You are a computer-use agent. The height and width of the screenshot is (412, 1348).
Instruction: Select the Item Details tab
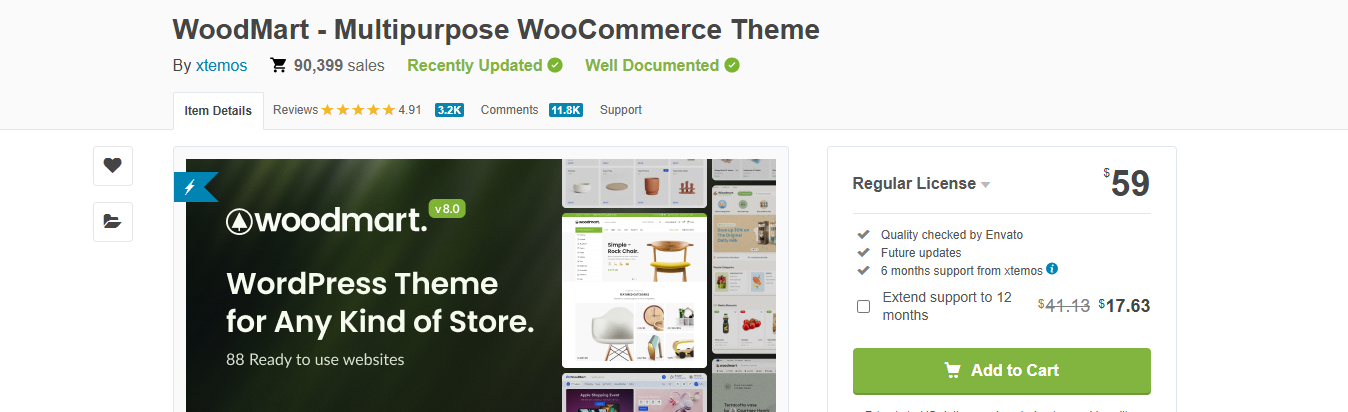click(x=218, y=111)
